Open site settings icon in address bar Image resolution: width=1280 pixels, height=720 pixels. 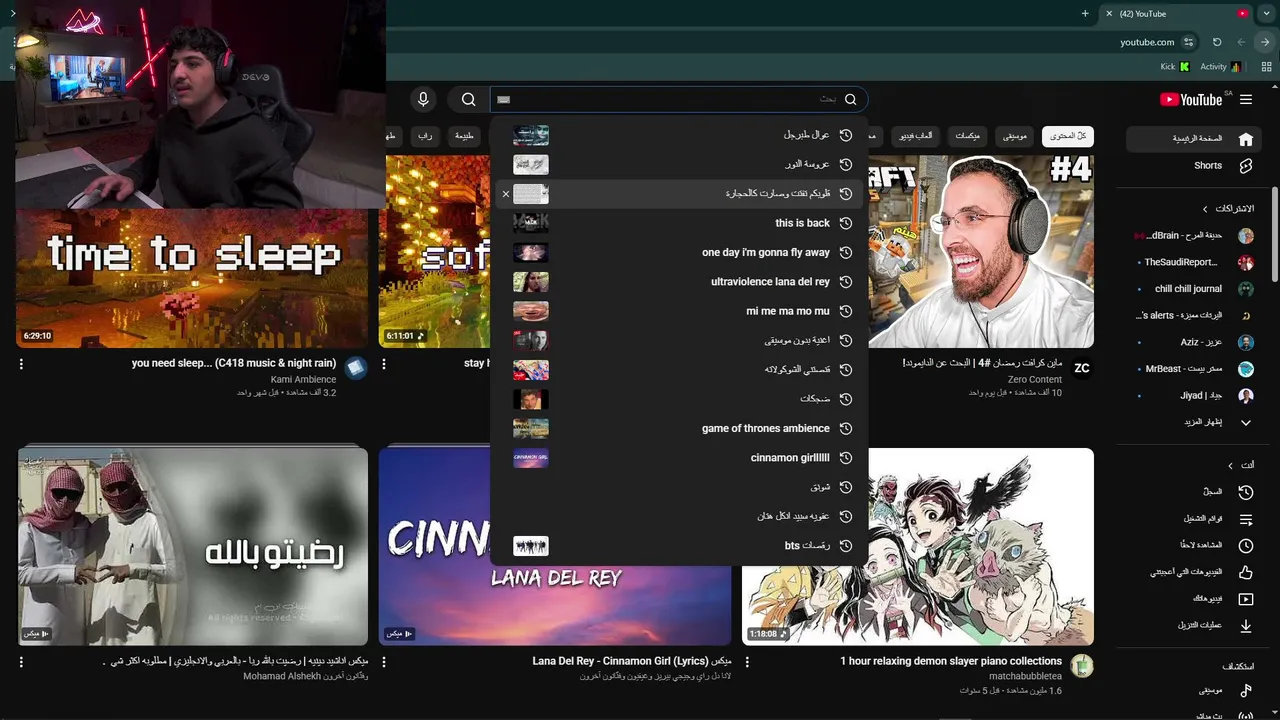(1188, 42)
